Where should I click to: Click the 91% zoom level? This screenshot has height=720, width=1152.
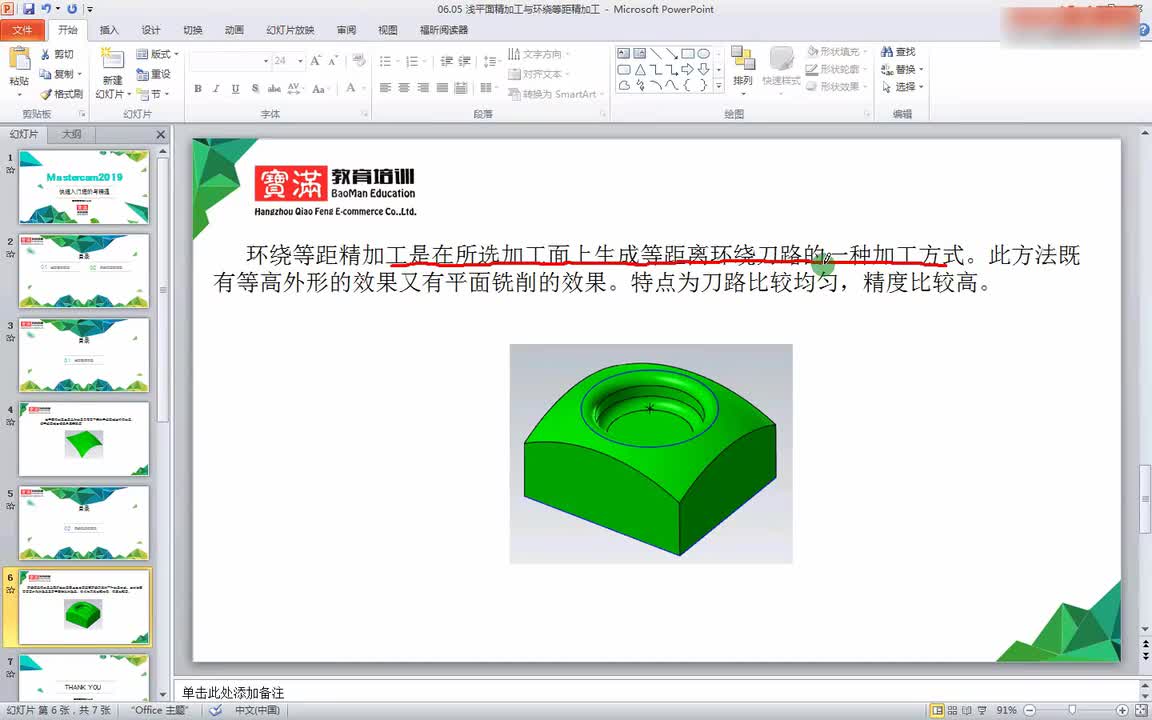click(x=1007, y=710)
